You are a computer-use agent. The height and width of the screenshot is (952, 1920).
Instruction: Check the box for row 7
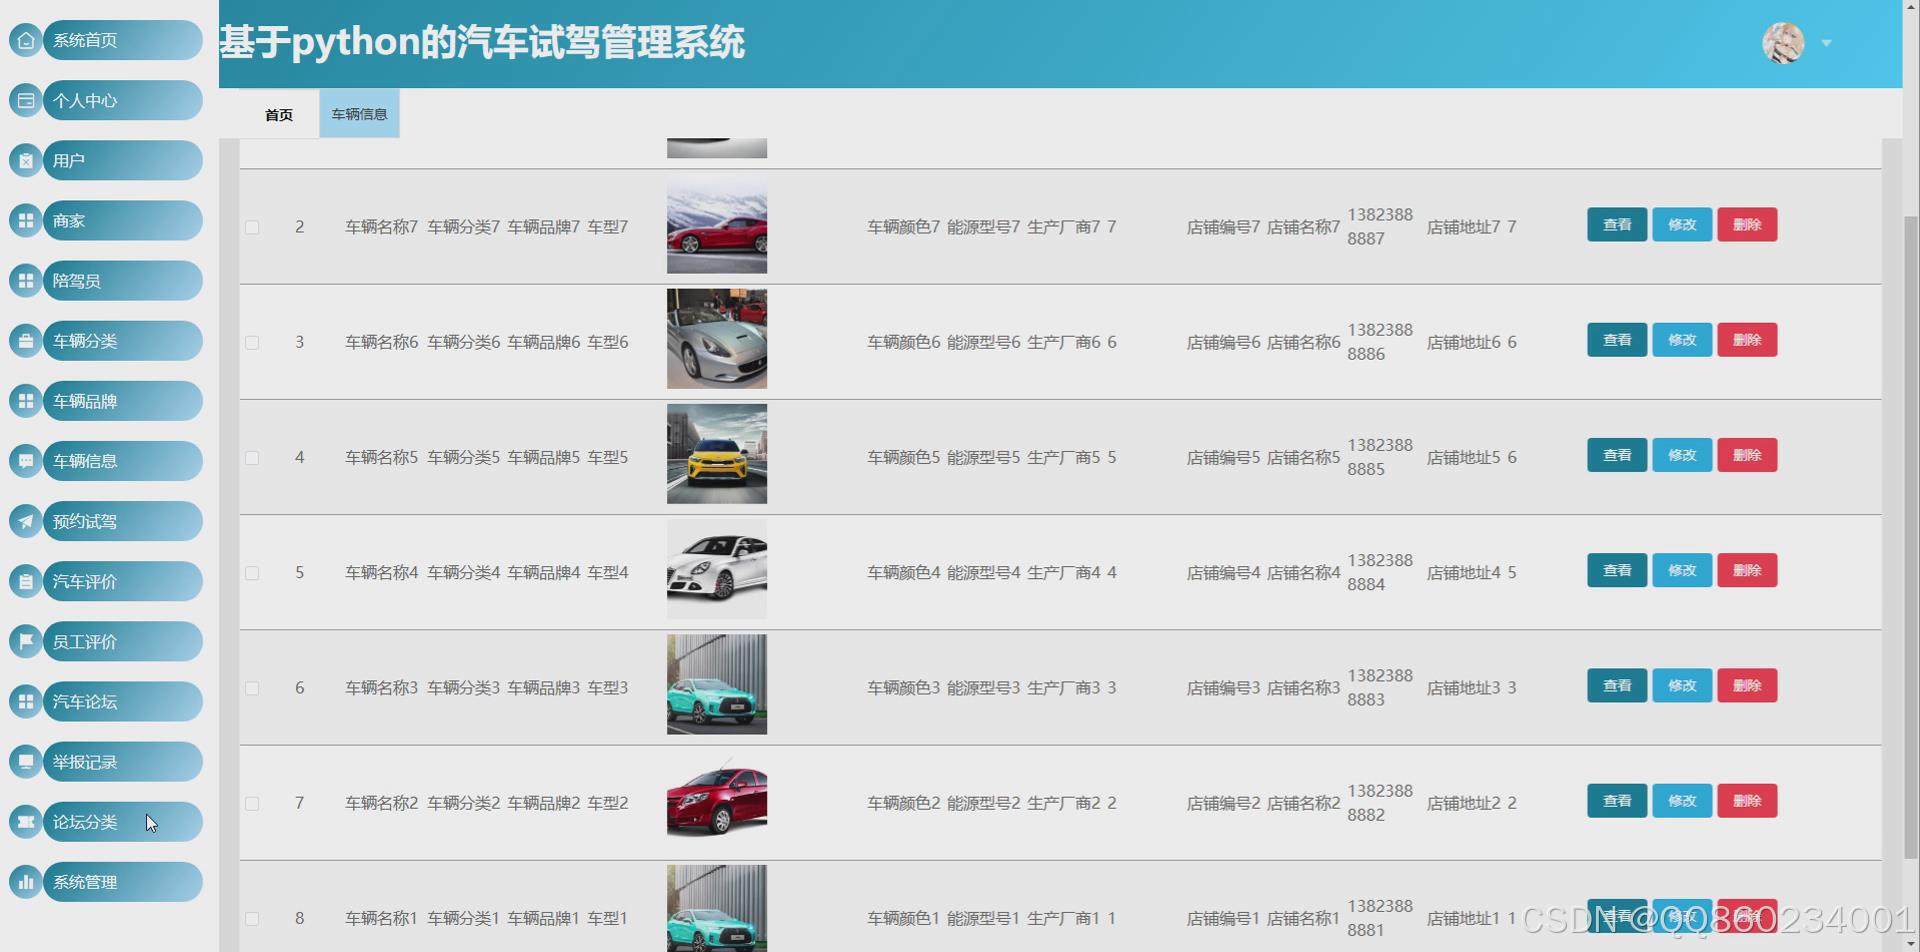click(252, 804)
